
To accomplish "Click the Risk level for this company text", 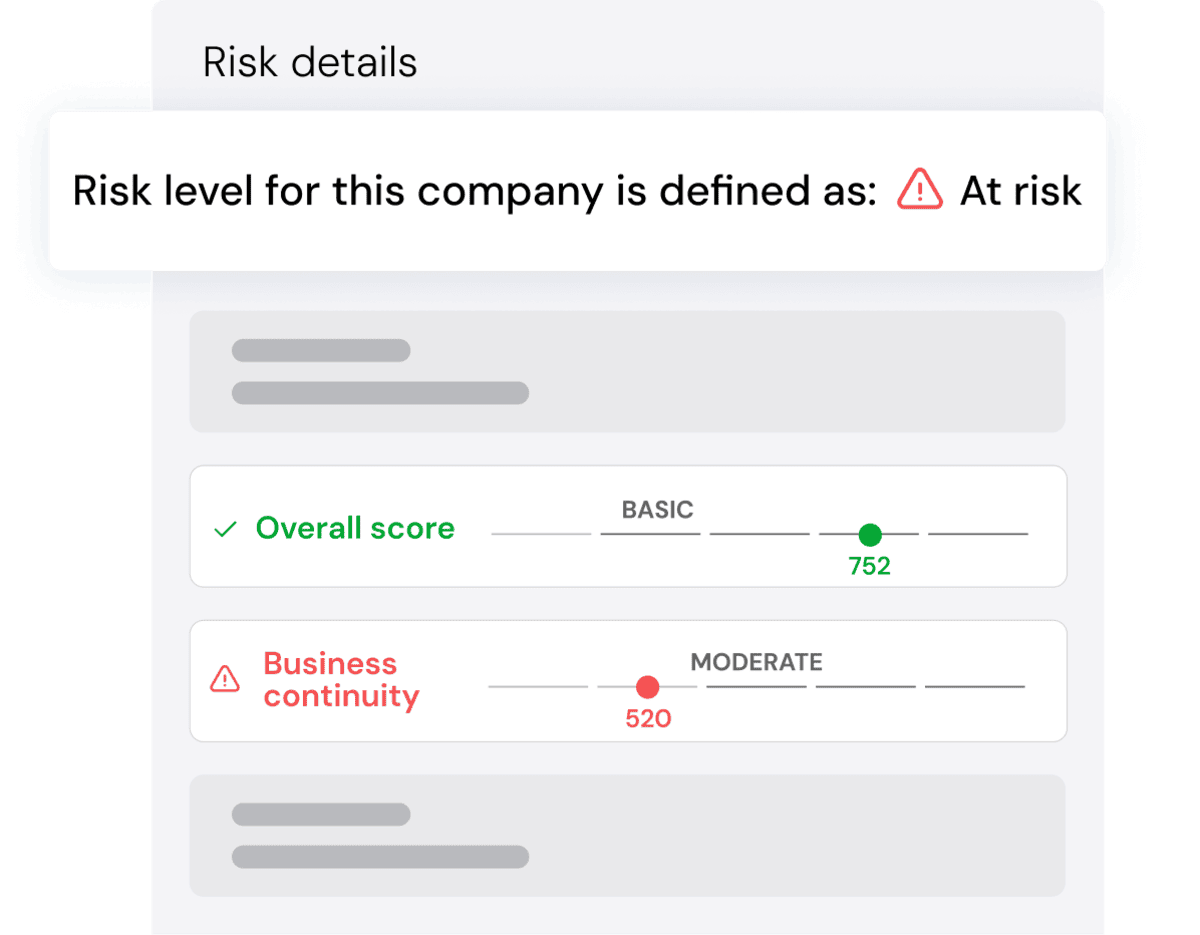I will click(x=474, y=190).
